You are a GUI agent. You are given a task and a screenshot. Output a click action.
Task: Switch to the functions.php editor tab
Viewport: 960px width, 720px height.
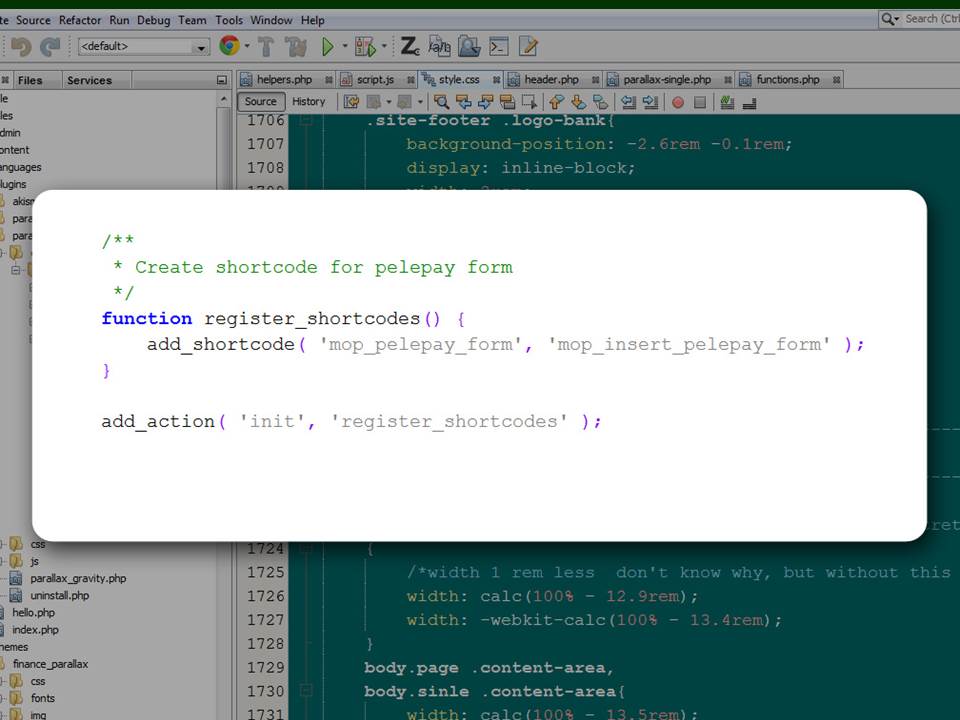pos(787,80)
